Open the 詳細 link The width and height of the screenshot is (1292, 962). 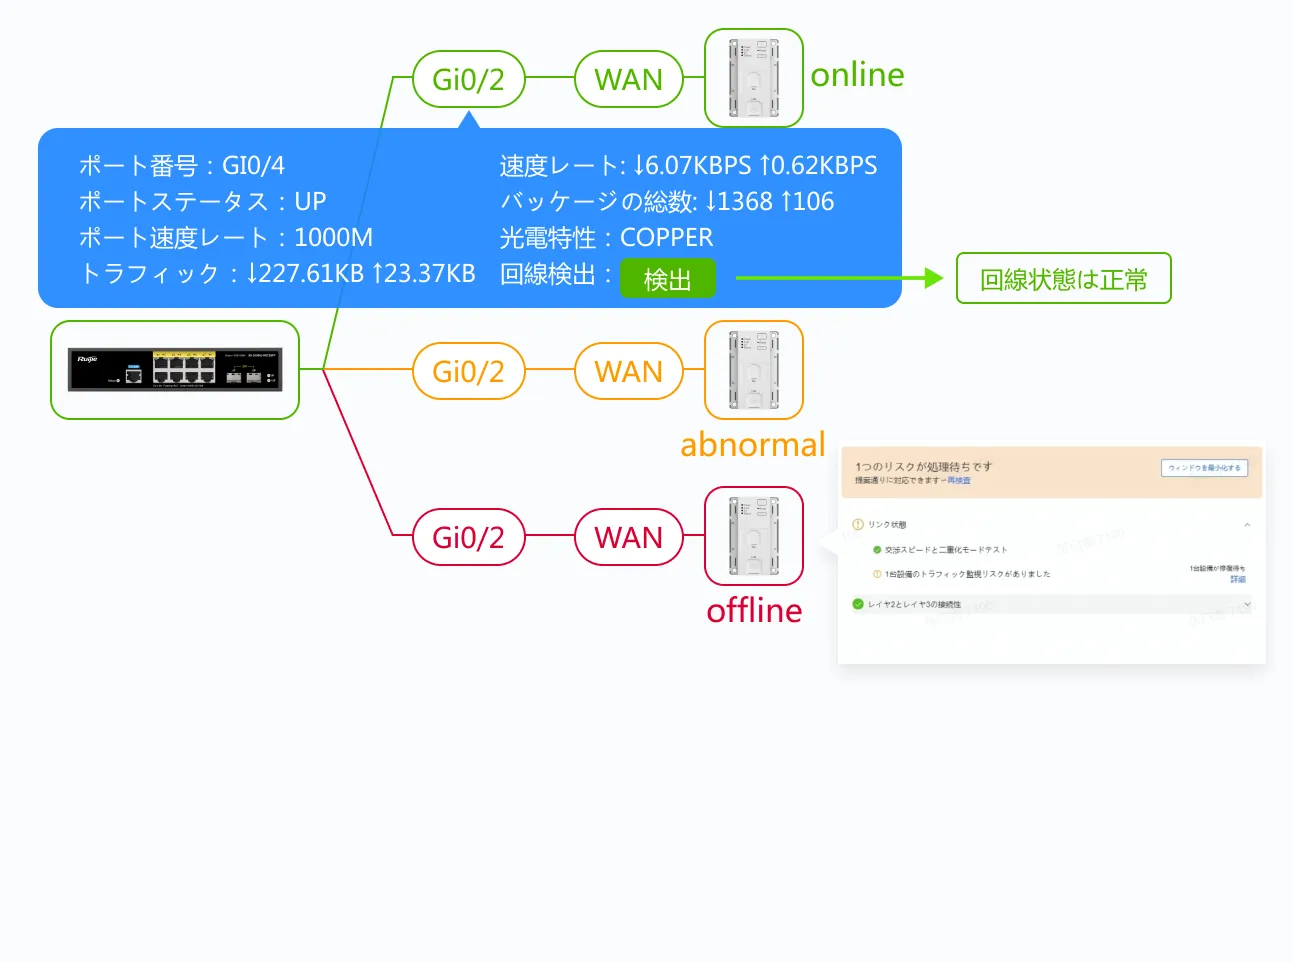click(x=1238, y=580)
